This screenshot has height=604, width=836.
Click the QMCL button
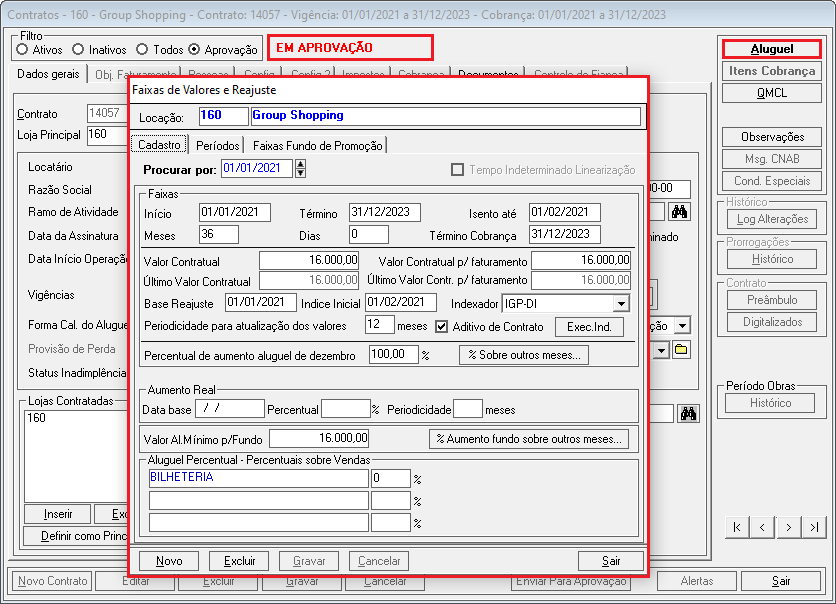click(x=771, y=93)
